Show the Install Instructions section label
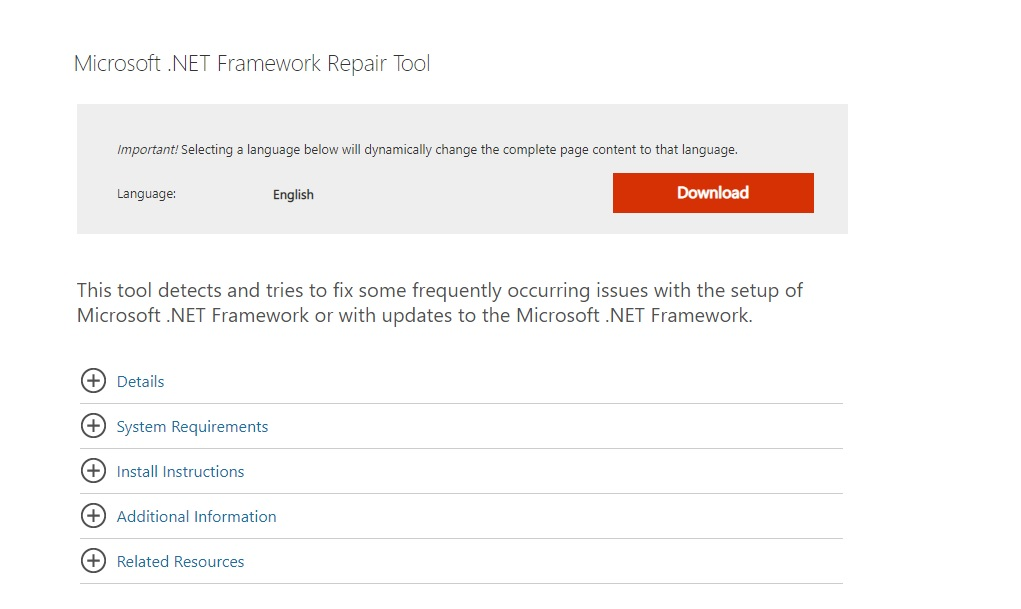Image resolution: width=1021 pixels, height=609 pixels. pos(180,472)
